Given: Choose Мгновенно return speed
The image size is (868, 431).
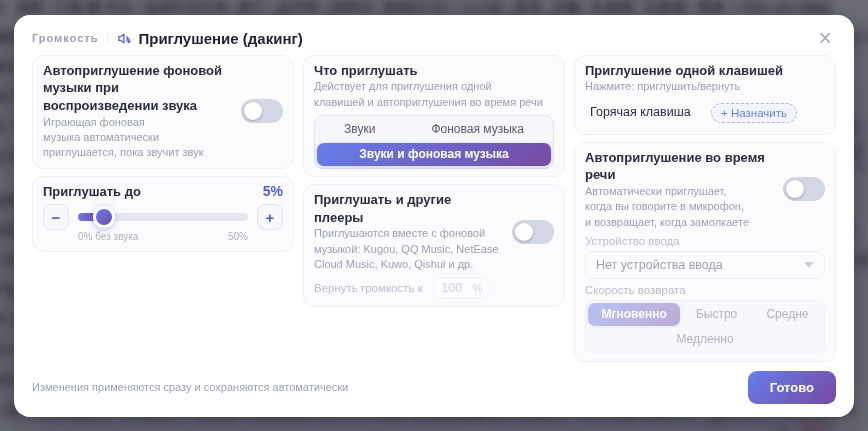Looking at the screenshot, I should coord(634,314).
